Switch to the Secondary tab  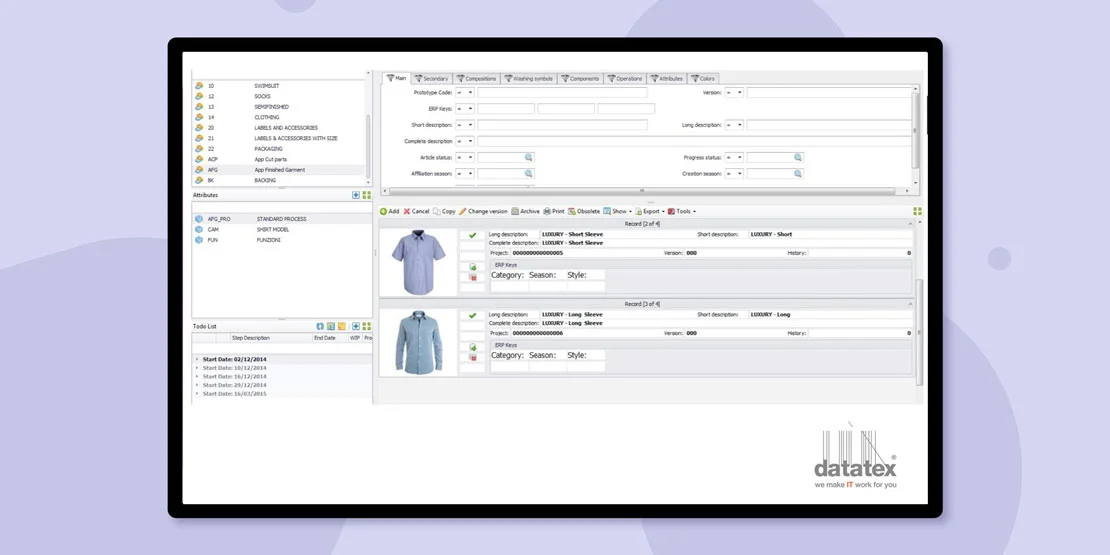pos(431,79)
